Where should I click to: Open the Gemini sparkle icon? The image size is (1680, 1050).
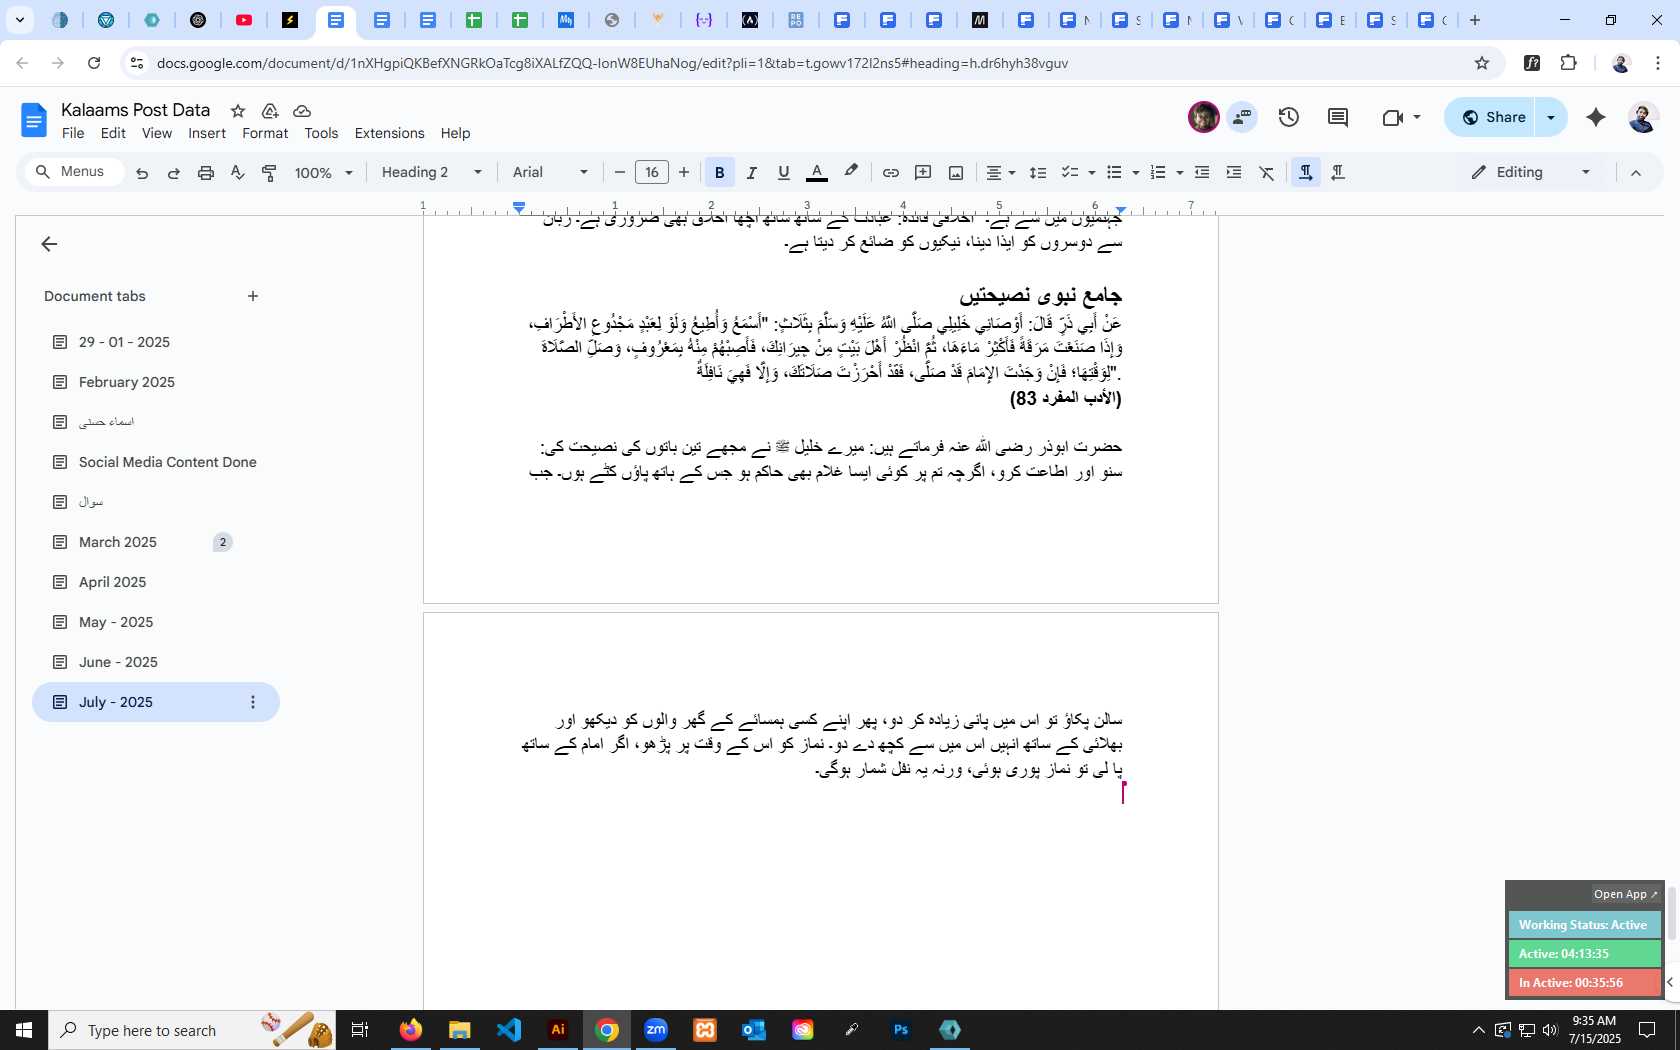[x=1596, y=117]
